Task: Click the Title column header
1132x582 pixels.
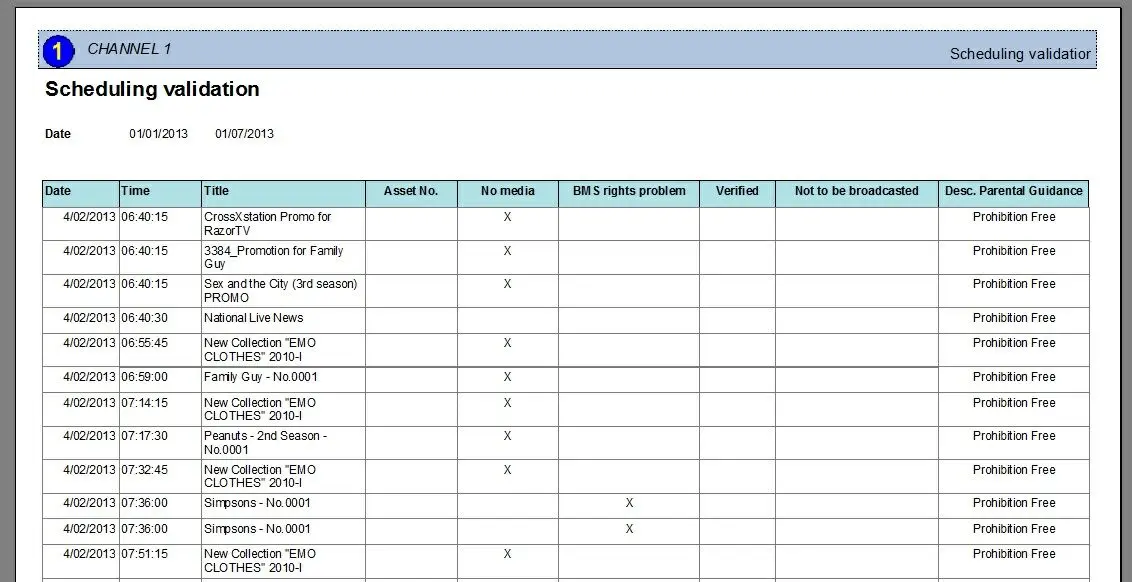Action: click(216, 191)
